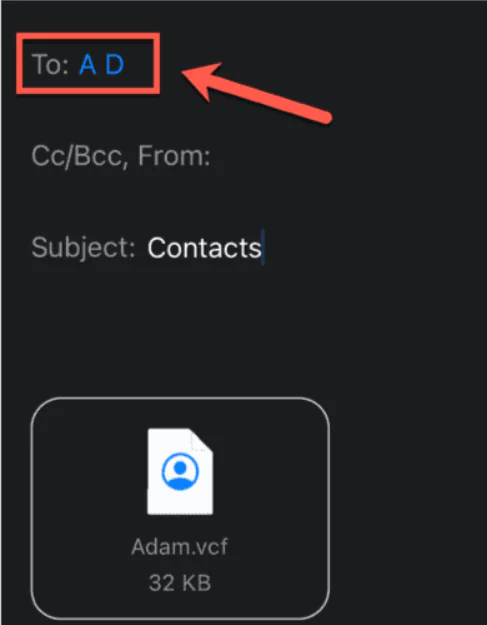Click the "Cc/Bcc" text

pos(77,156)
